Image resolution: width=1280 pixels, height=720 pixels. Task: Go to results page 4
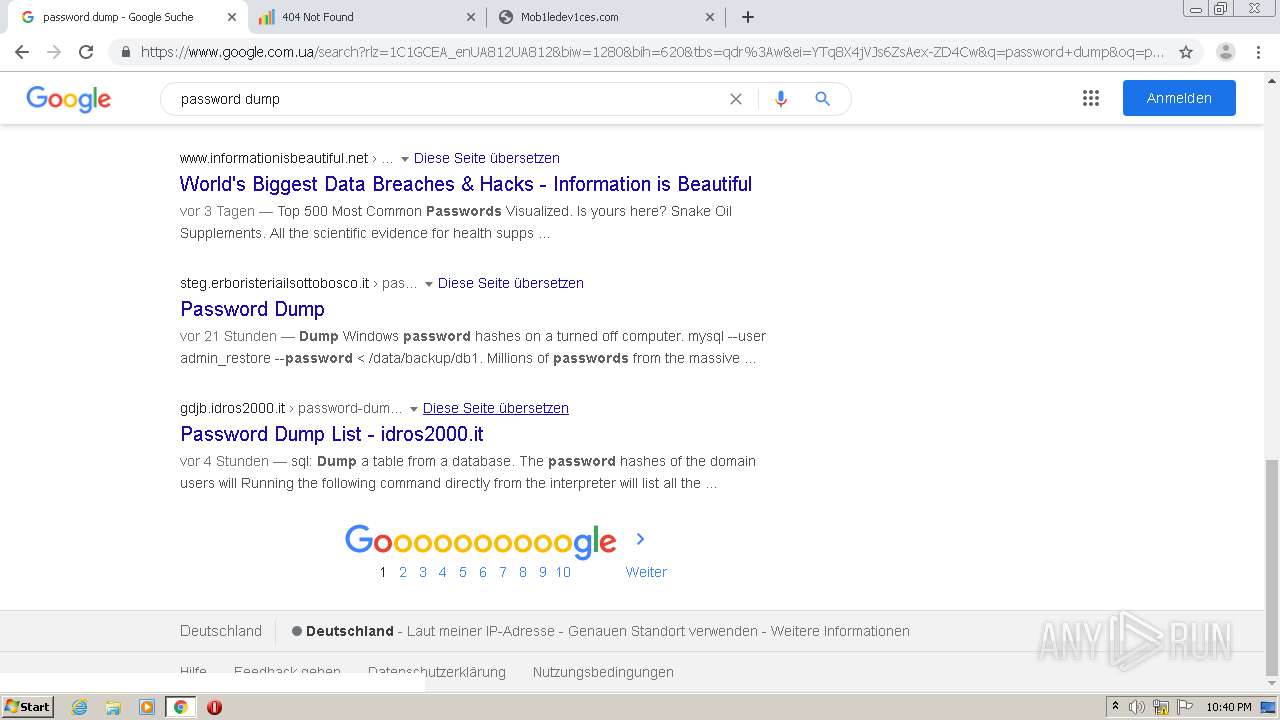point(443,572)
